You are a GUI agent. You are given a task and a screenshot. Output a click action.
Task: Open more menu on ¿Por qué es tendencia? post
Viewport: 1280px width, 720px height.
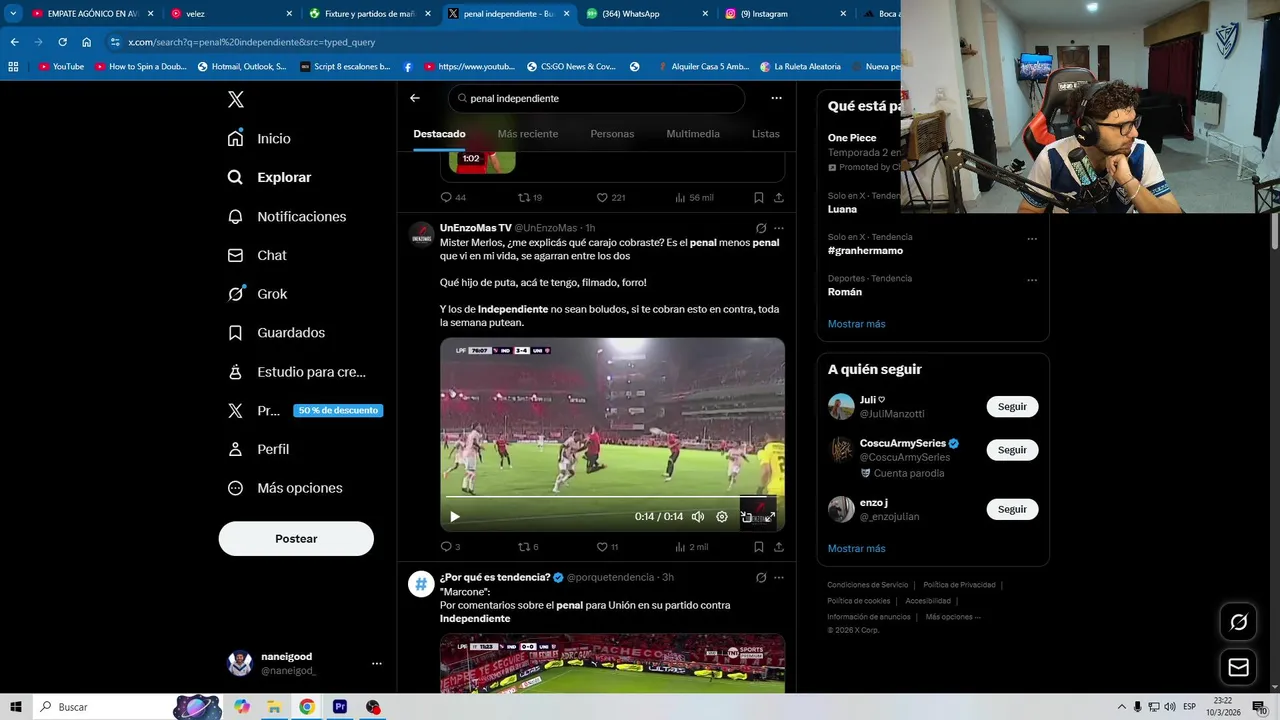tap(779, 577)
